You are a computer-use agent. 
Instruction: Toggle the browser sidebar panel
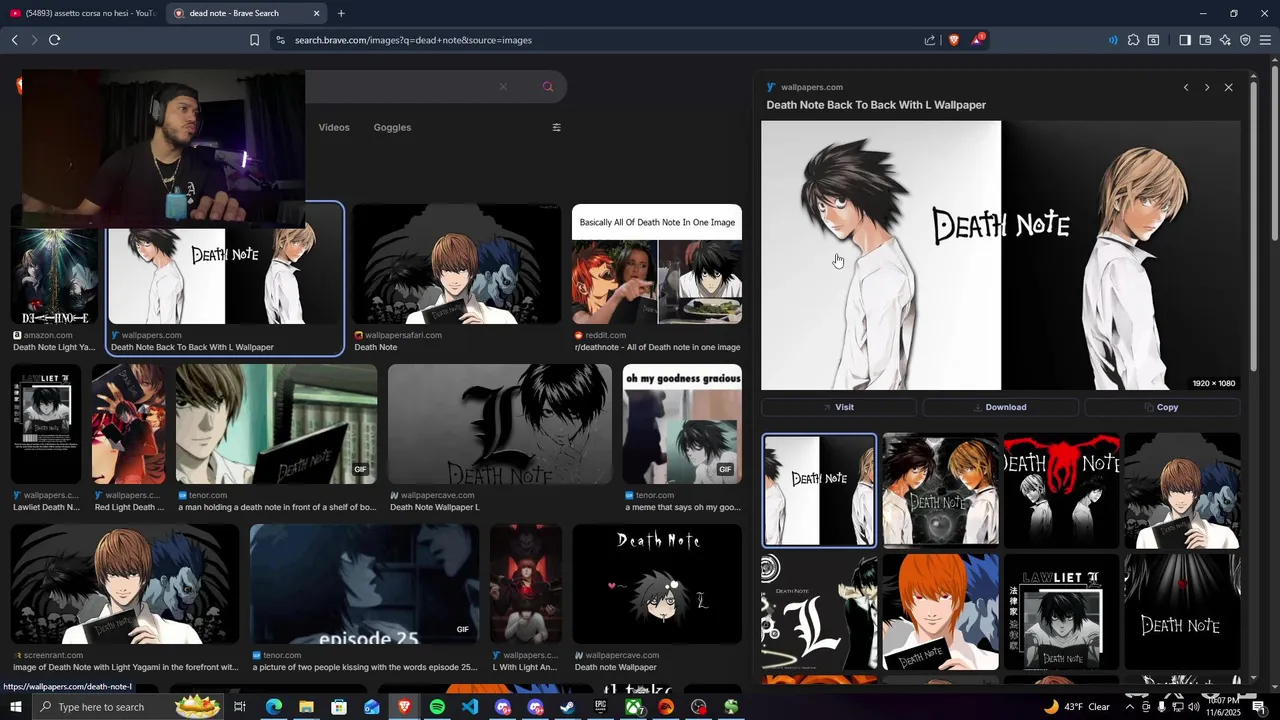point(1185,40)
